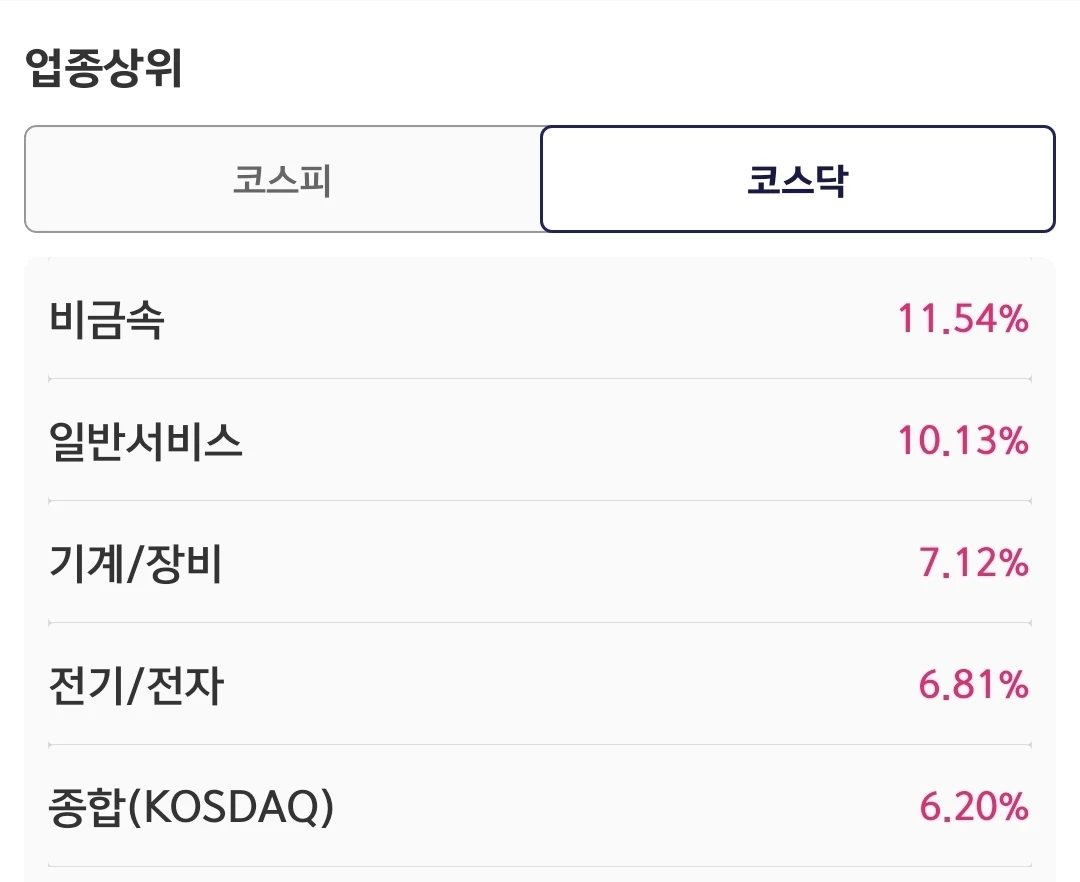
Task: Select the 기계/장비 sector name
Action: [136, 563]
